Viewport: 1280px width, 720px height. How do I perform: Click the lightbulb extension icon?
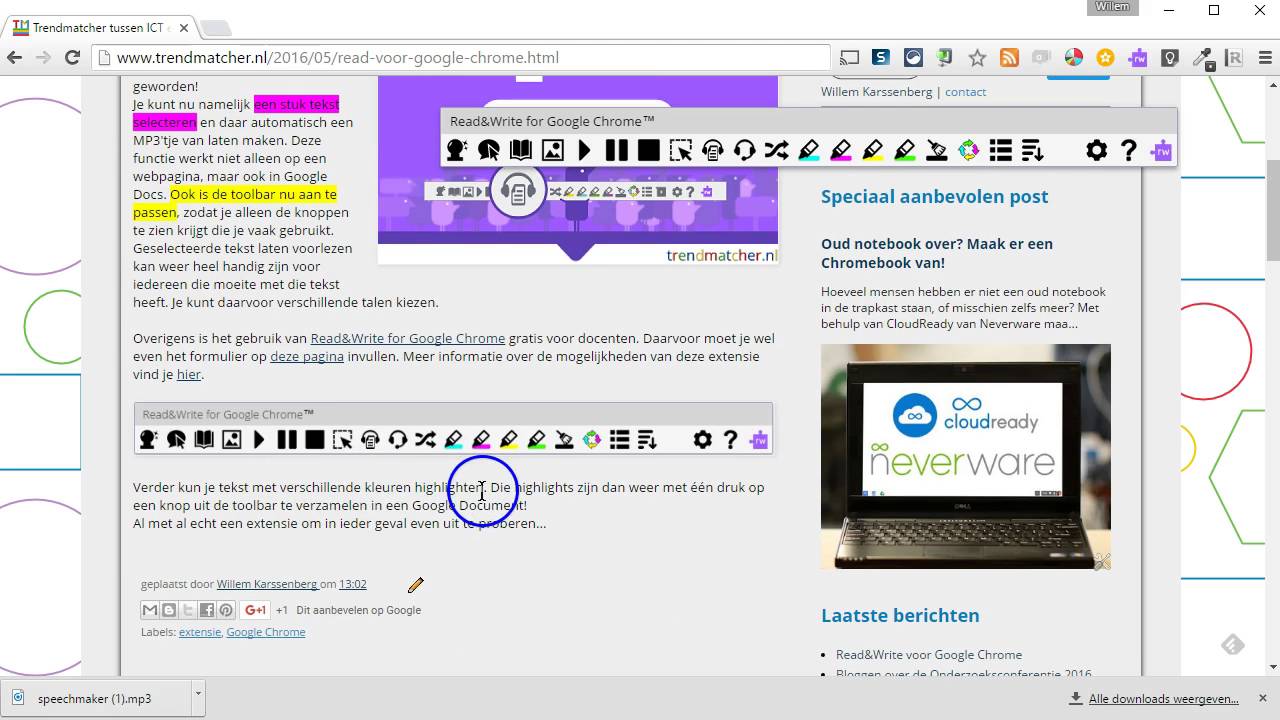pyautogui.click(x=1169, y=58)
